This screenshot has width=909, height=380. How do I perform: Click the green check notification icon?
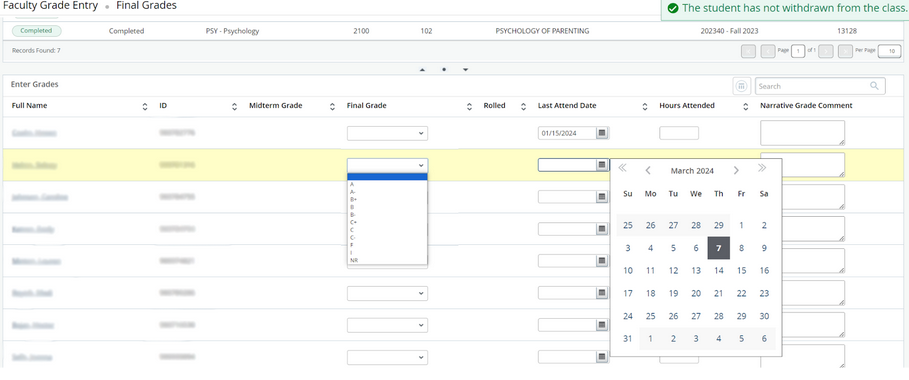click(x=672, y=8)
